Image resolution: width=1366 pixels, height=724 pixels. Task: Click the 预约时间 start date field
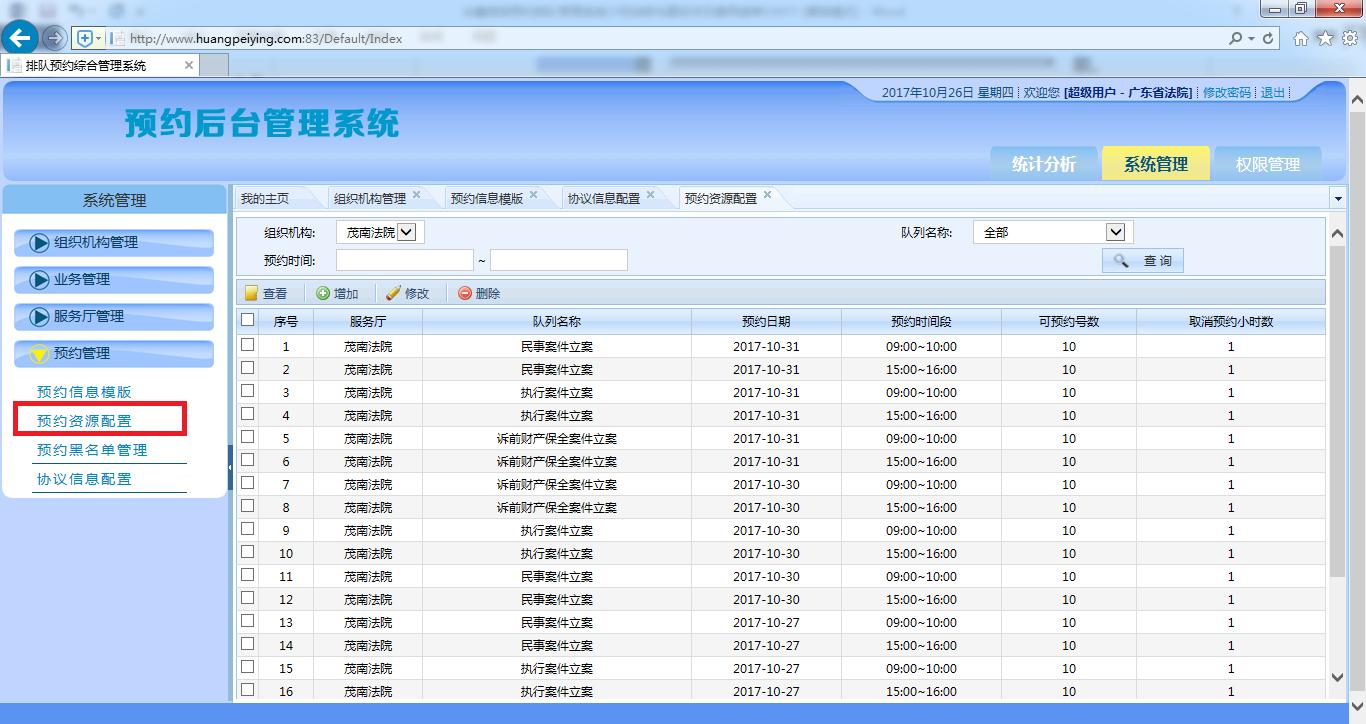pos(404,260)
